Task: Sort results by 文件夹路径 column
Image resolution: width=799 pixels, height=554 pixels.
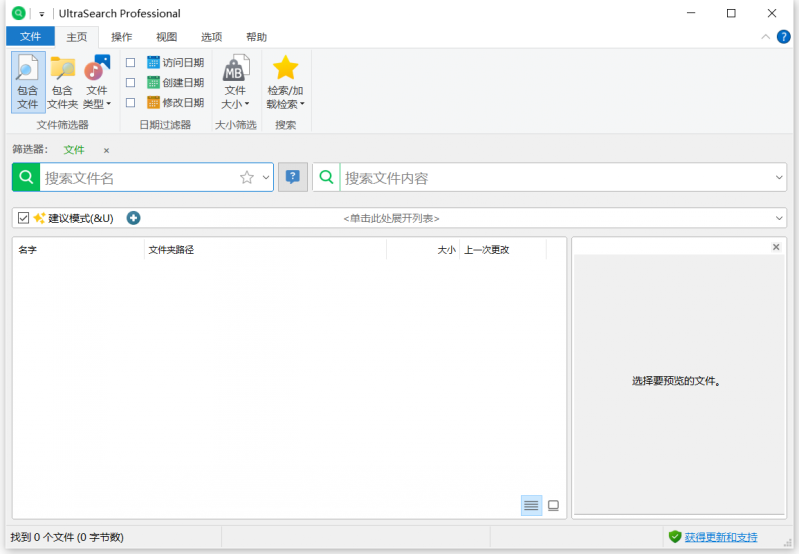Action: tap(265, 250)
